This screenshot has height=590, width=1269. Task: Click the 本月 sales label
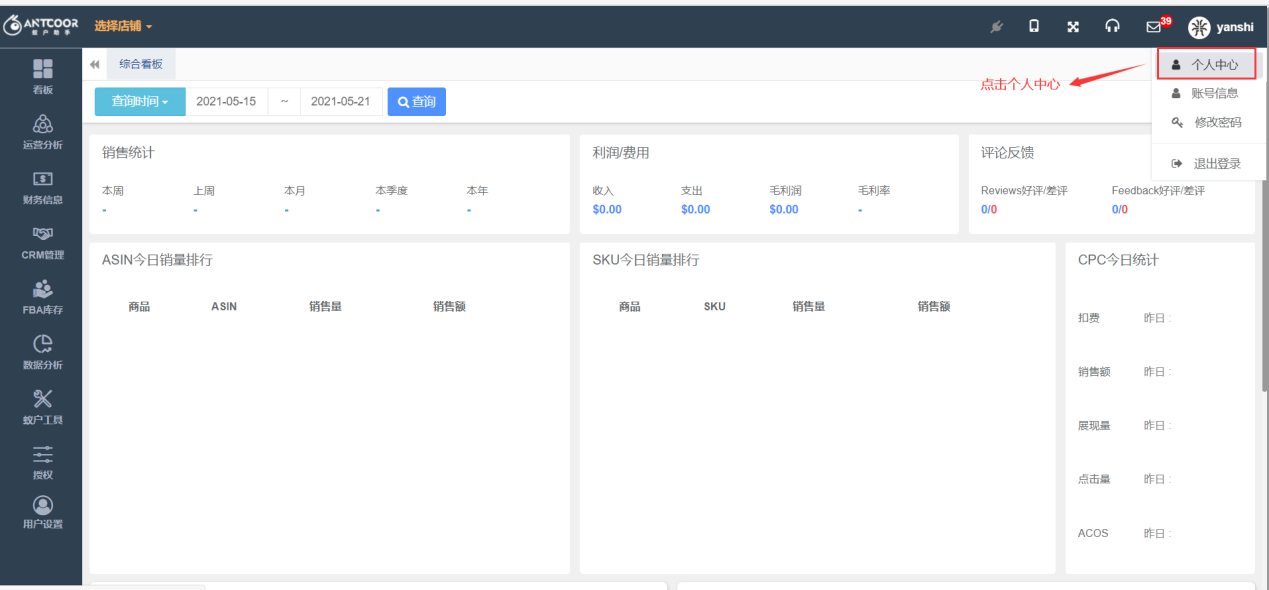tap(295, 190)
